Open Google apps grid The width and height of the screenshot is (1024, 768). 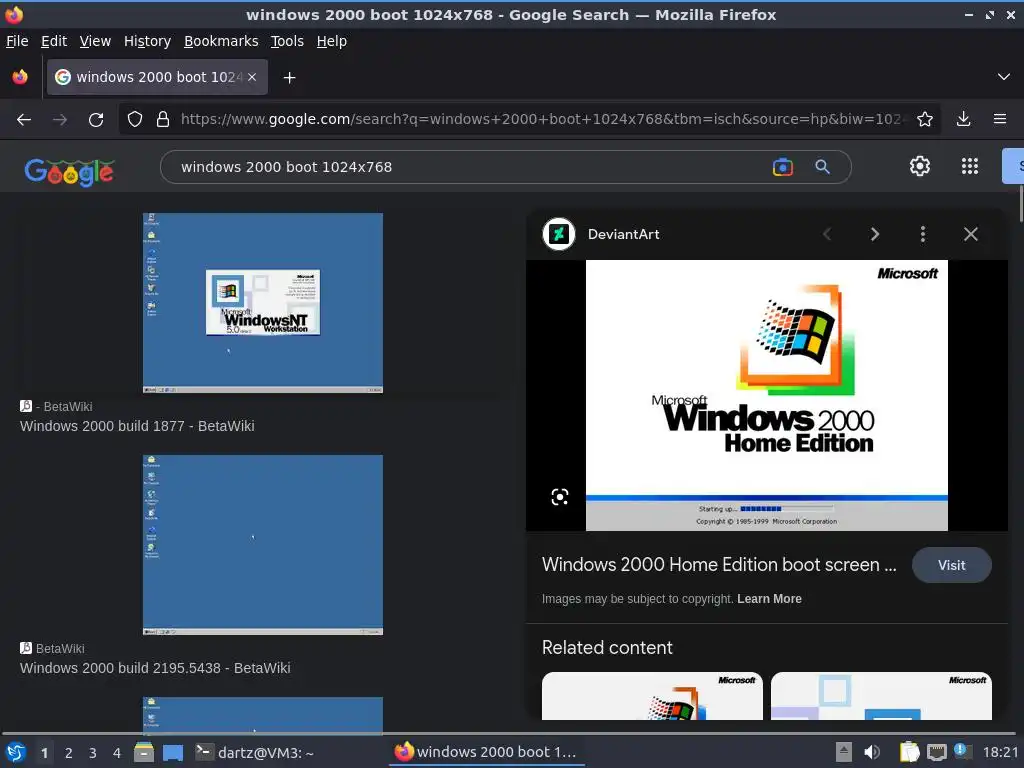click(970, 167)
